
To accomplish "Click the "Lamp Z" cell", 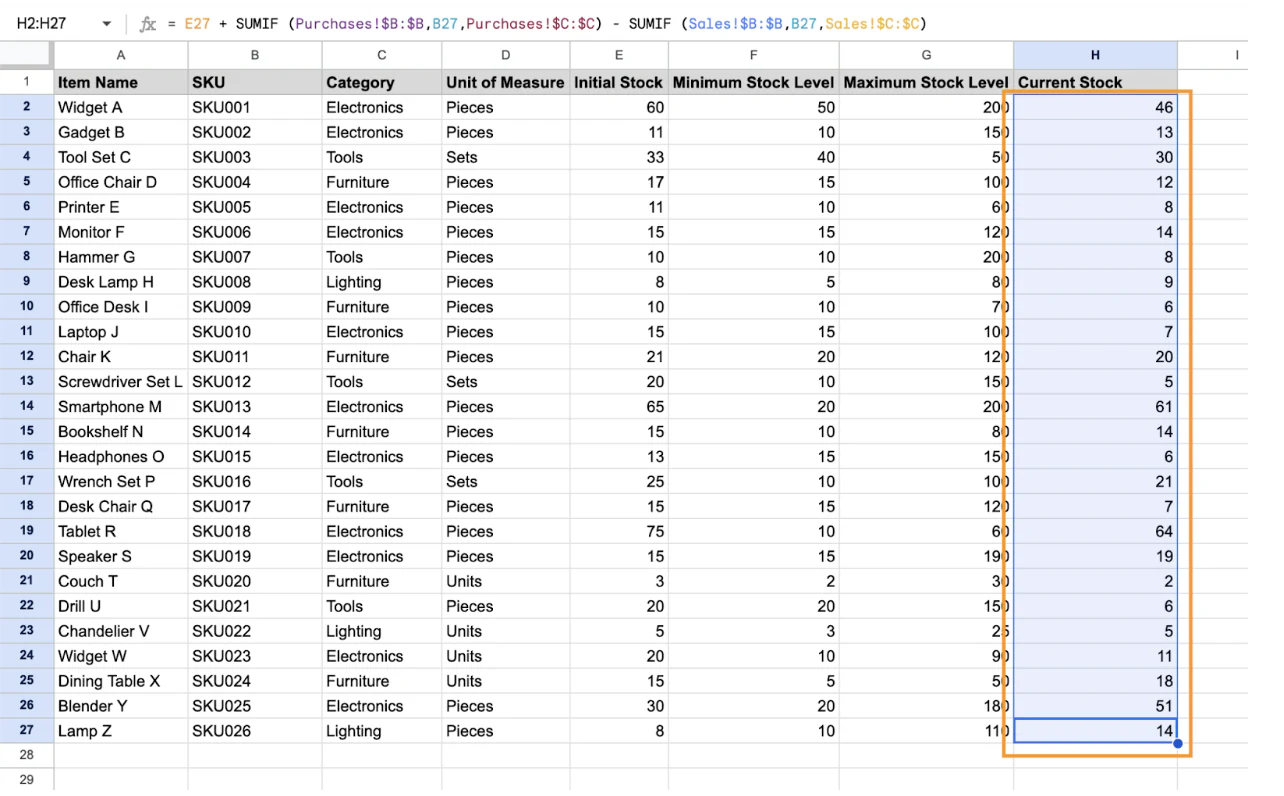I will 121,731.
